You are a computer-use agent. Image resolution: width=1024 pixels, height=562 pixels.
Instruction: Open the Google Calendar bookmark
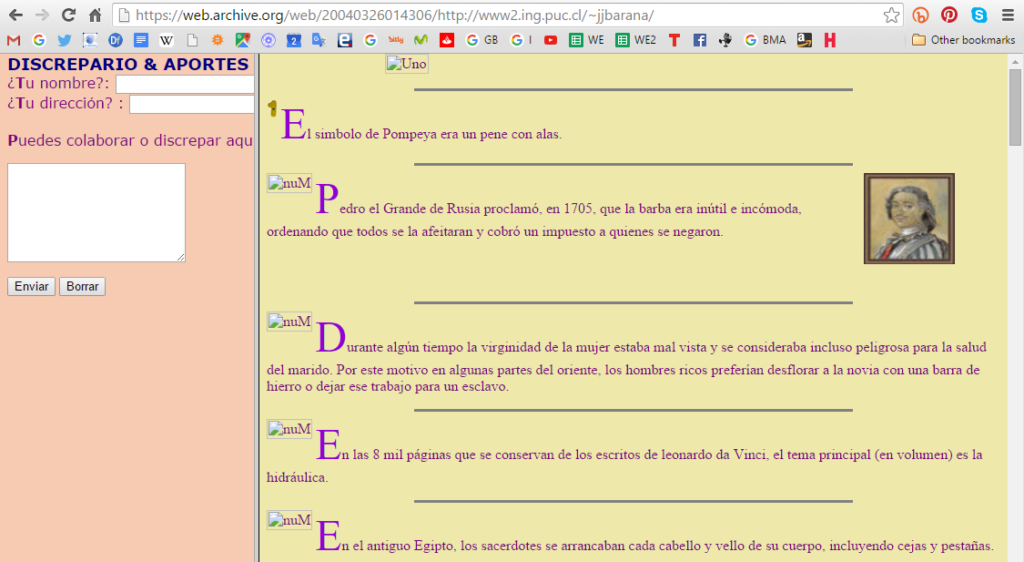click(x=294, y=40)
